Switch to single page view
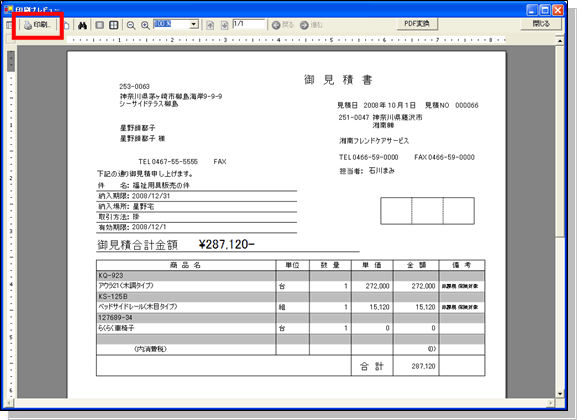Viewport: 577px width, 420px height. click(x=99, y=25)
